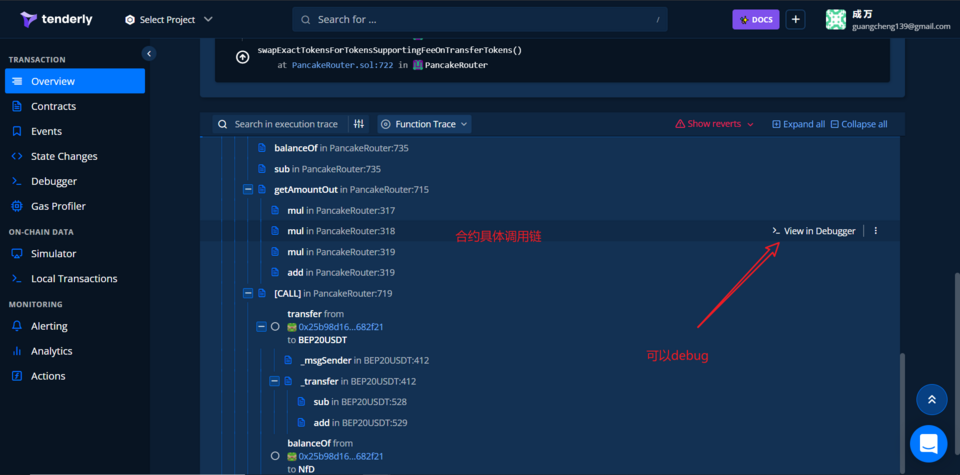Click document icon beside getAmountOut
960x475 pixels.
coord(262,190)
